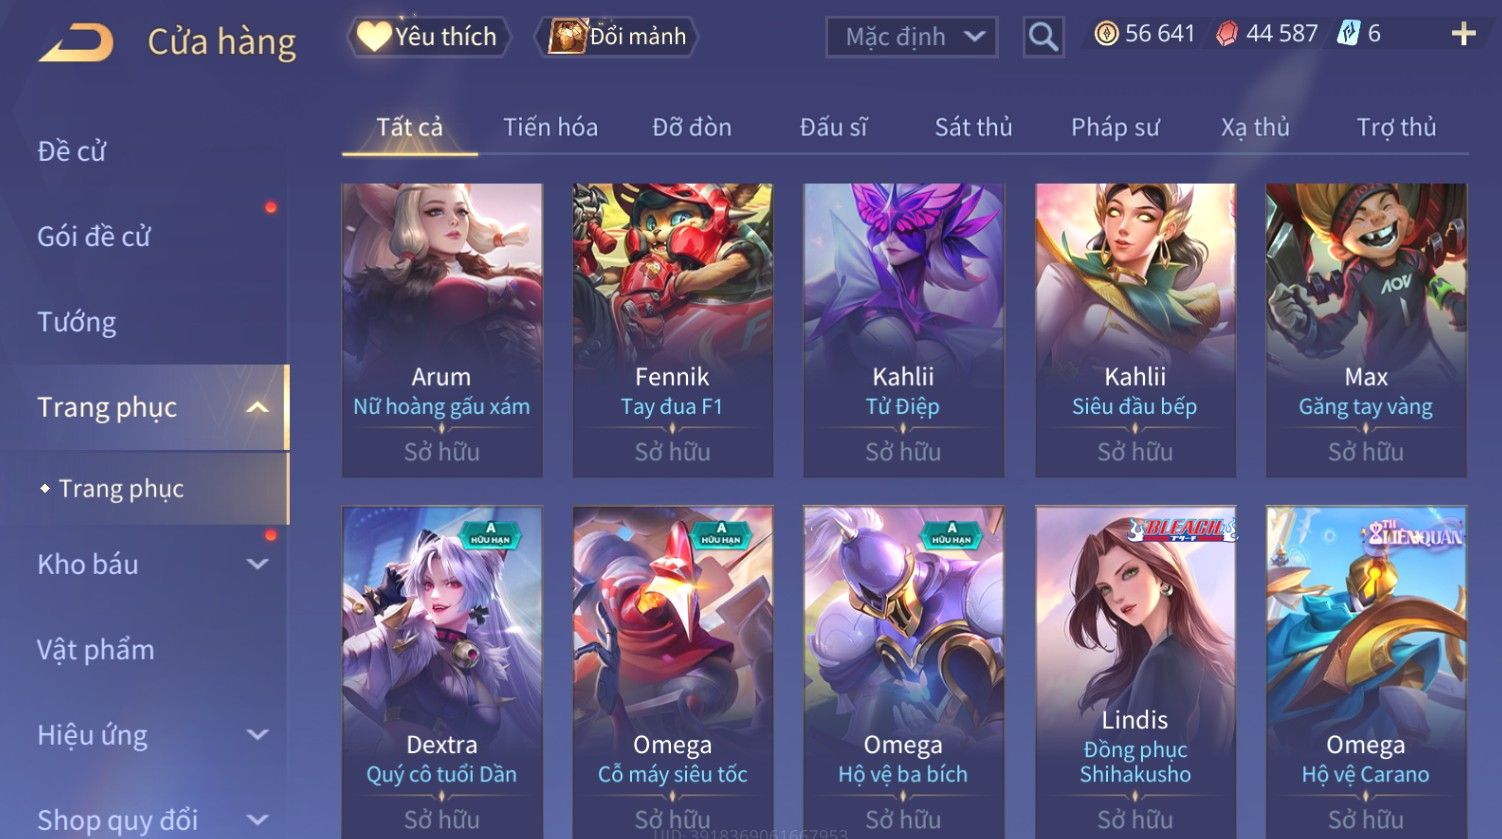Select the Tiến hóa tab
This screenshot has width=1502, height=839.
(550, 127)
